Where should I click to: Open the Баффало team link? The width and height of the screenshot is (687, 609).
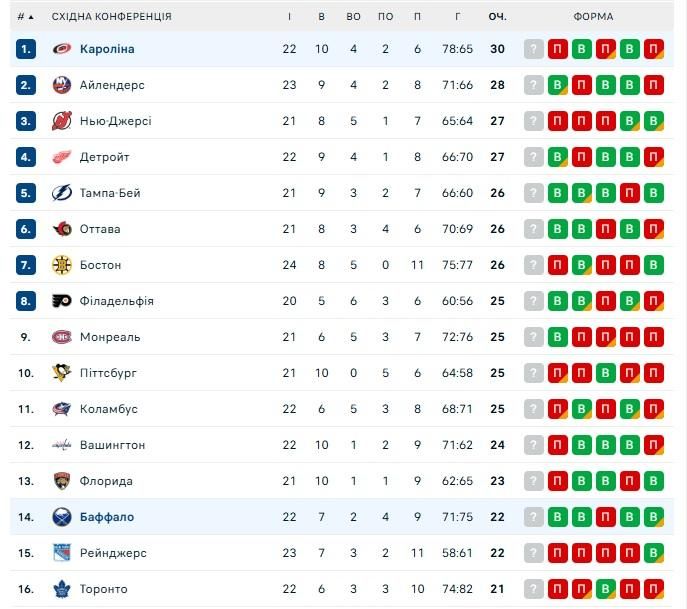coord(106,517)
